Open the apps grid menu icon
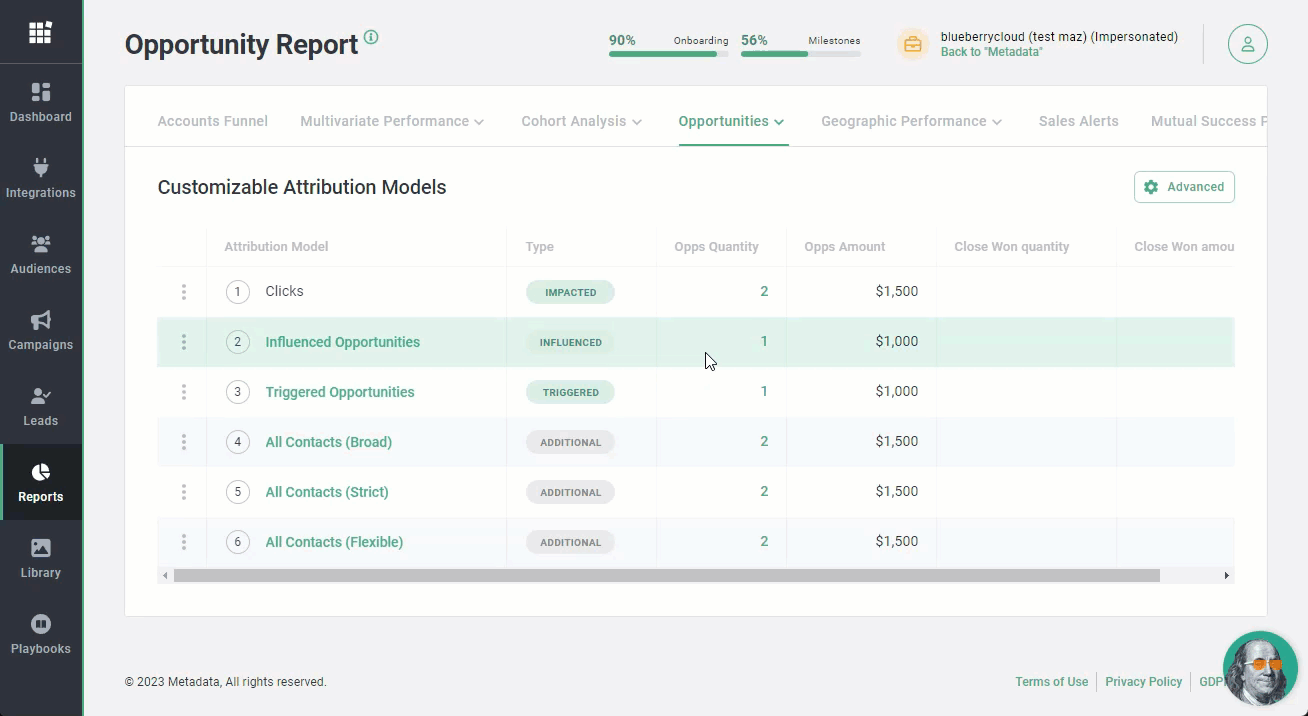Screen dimensions: 1308x716 tap(40, 33)
